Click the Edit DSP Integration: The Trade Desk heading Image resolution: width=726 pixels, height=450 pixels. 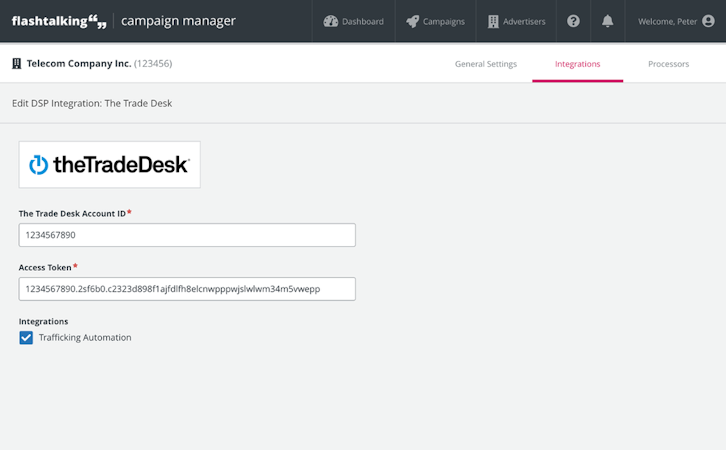tap(92, 103)
